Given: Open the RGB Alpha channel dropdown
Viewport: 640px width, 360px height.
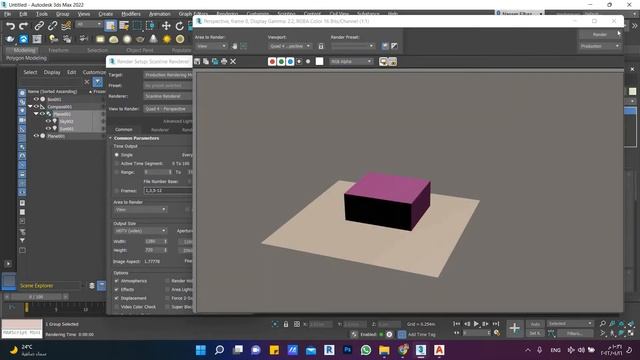Looking at the screenshot, I should [x=351, y=61].
